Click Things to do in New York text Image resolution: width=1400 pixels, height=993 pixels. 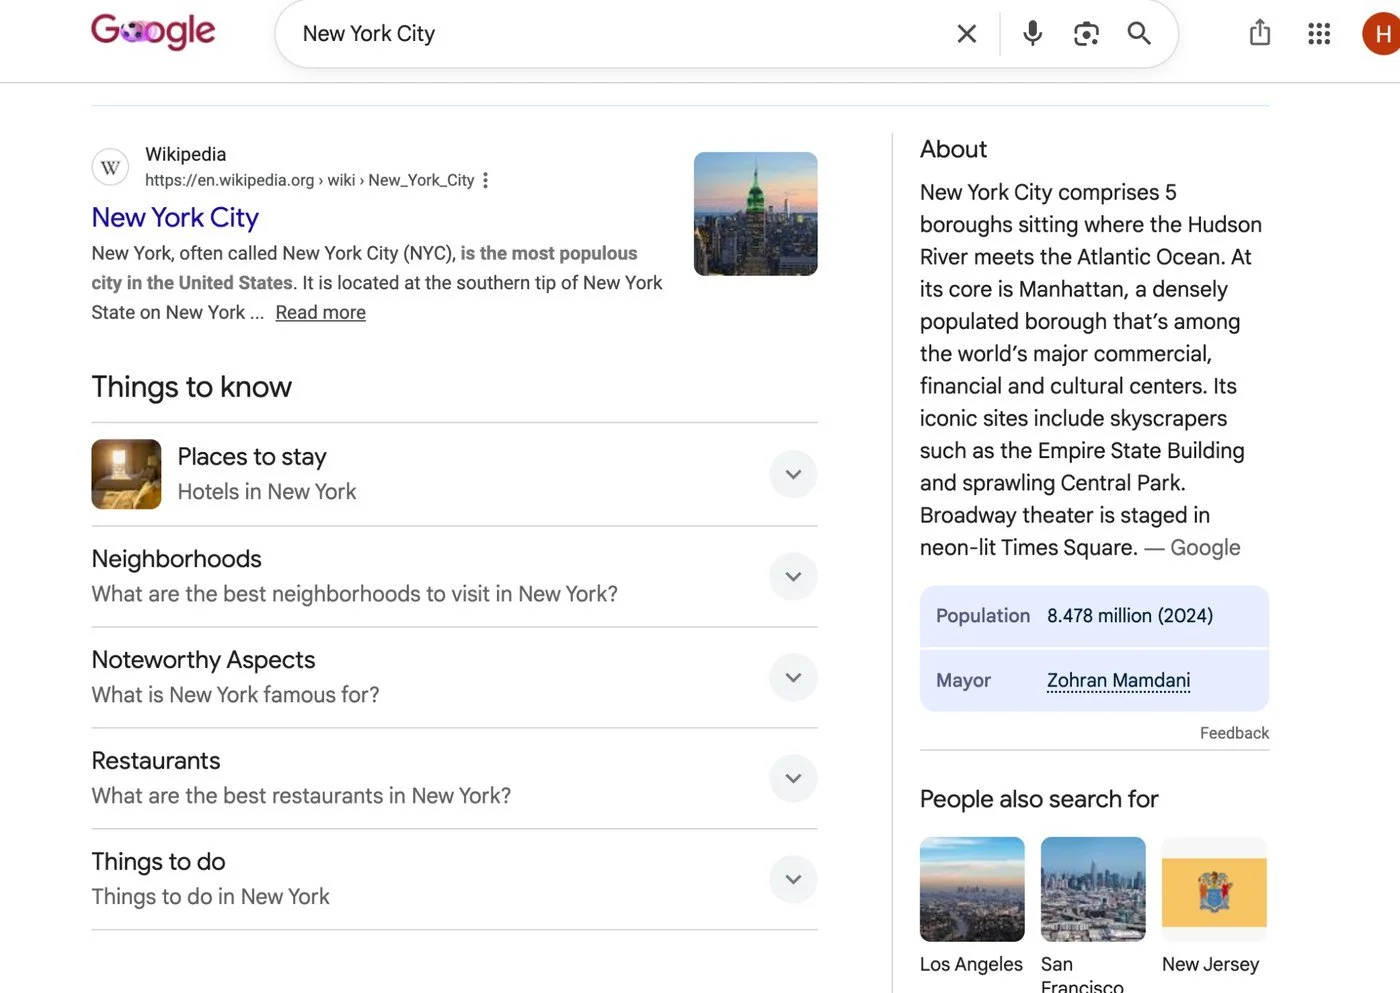point(210,897)
